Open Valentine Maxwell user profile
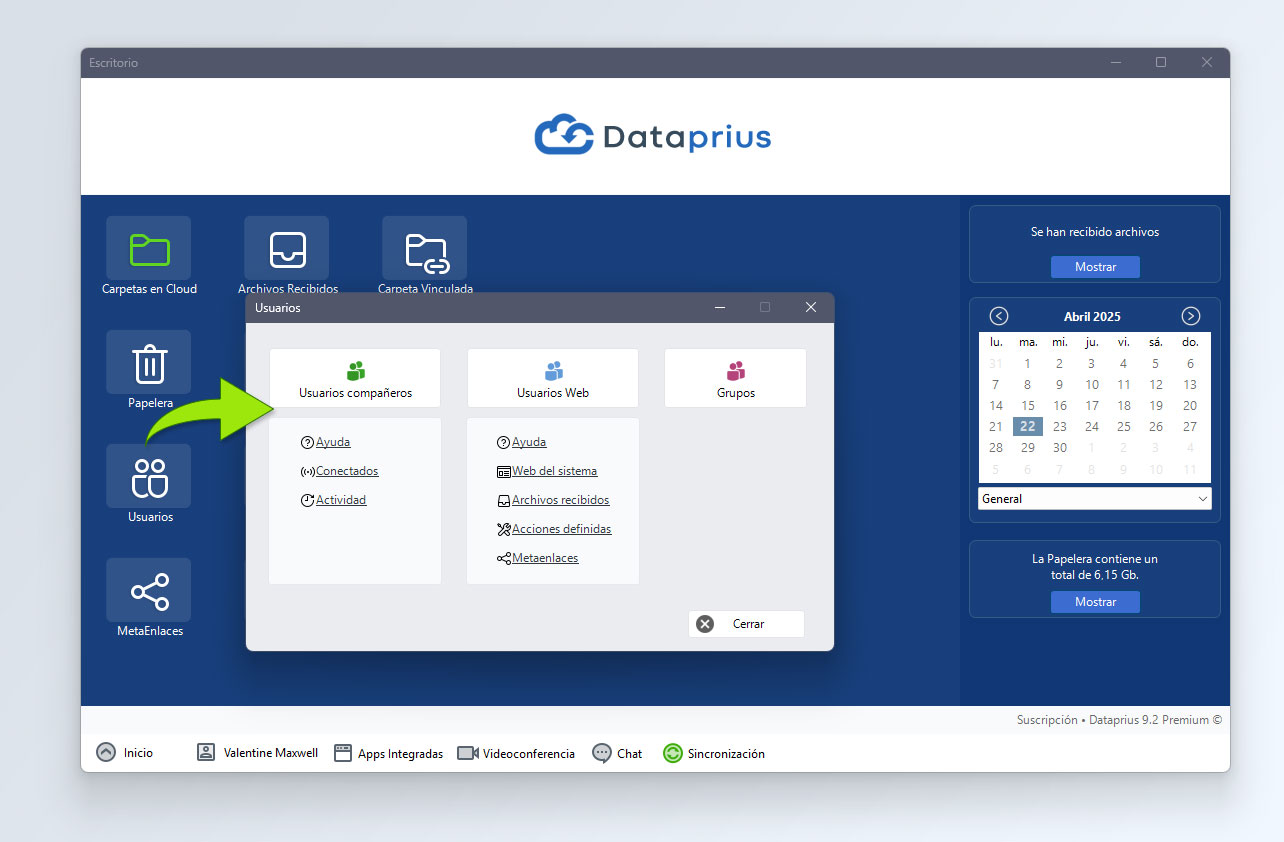The height and width of the screenshot is (842, 1284). [x=257, y=753]
